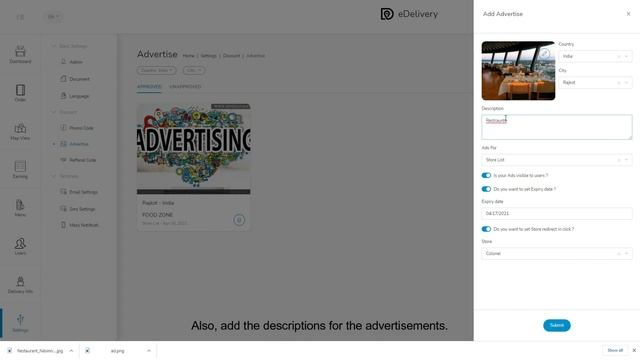Submit the Add Advertise form

pos(557,325)
